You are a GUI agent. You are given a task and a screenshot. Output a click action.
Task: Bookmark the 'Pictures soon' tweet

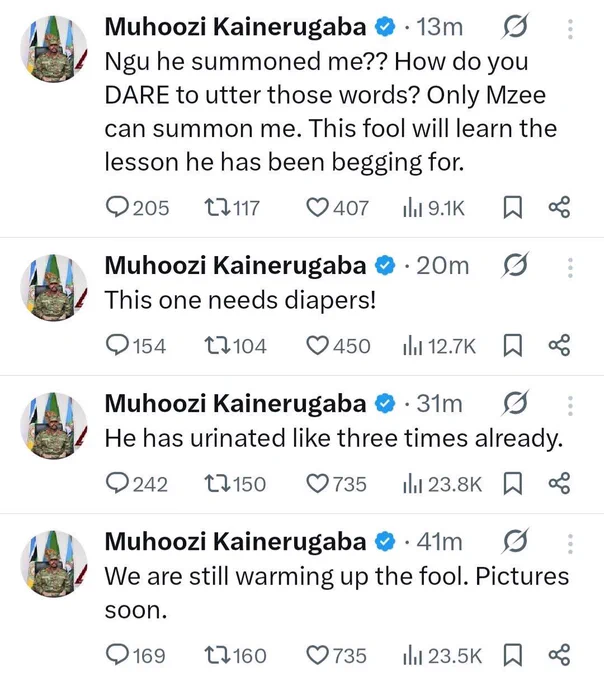coord(512,654)
